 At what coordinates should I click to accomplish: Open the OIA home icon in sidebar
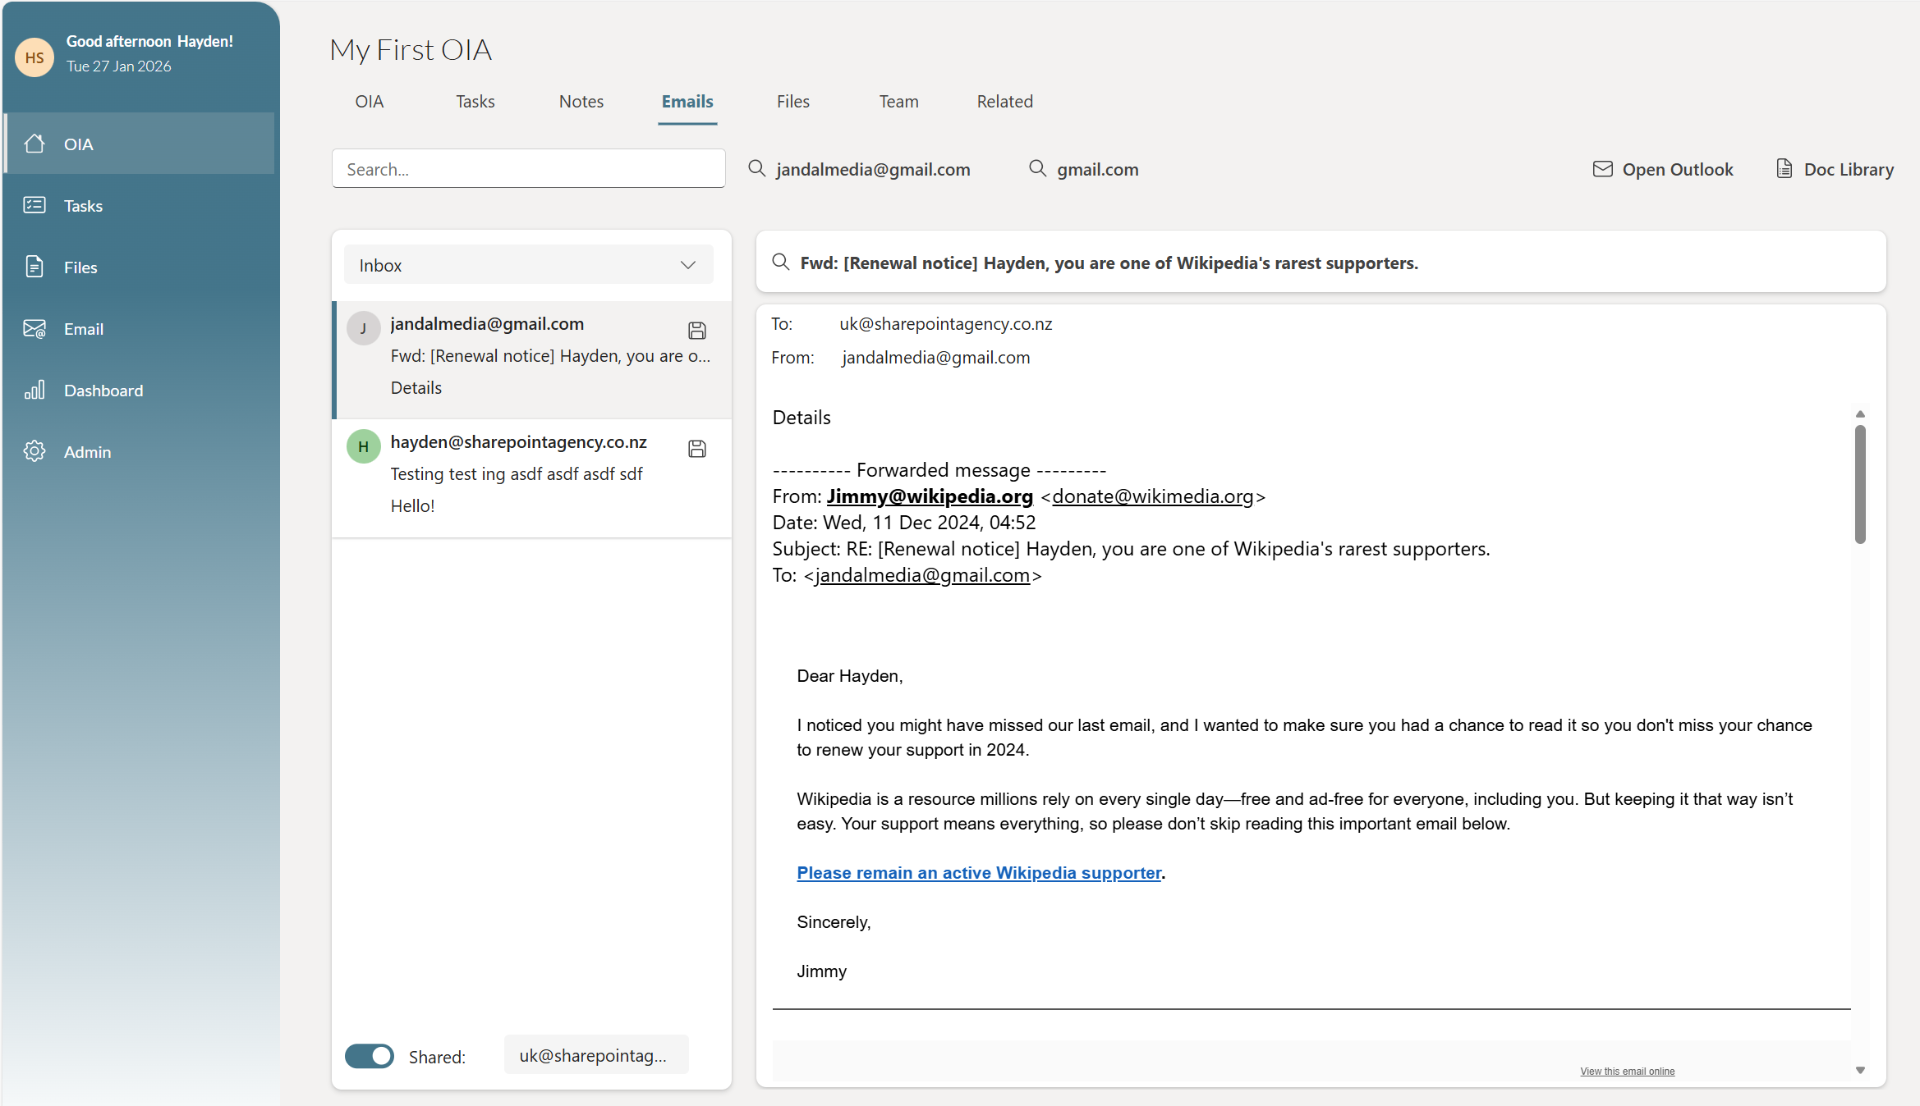(35, 144)
